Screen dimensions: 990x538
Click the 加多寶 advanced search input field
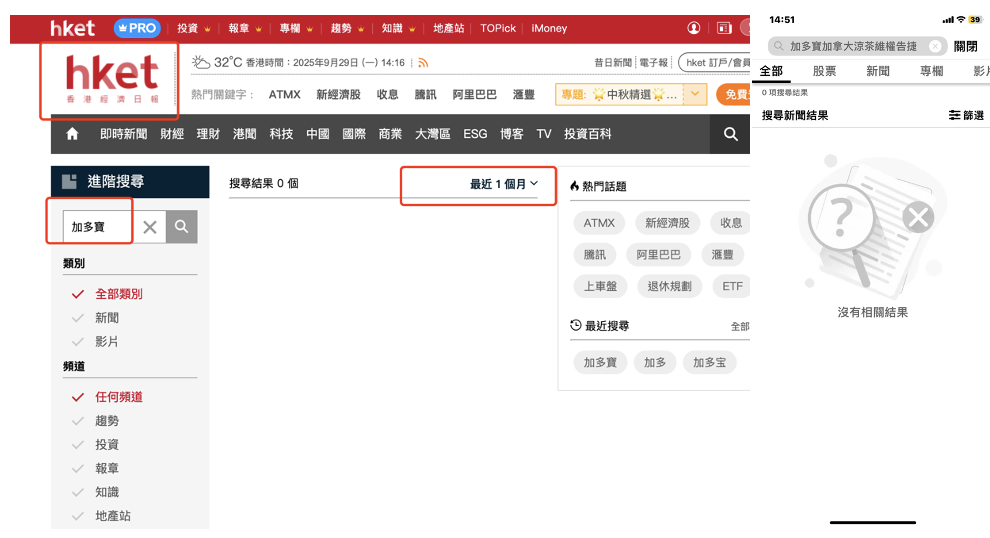click(98, 227)
